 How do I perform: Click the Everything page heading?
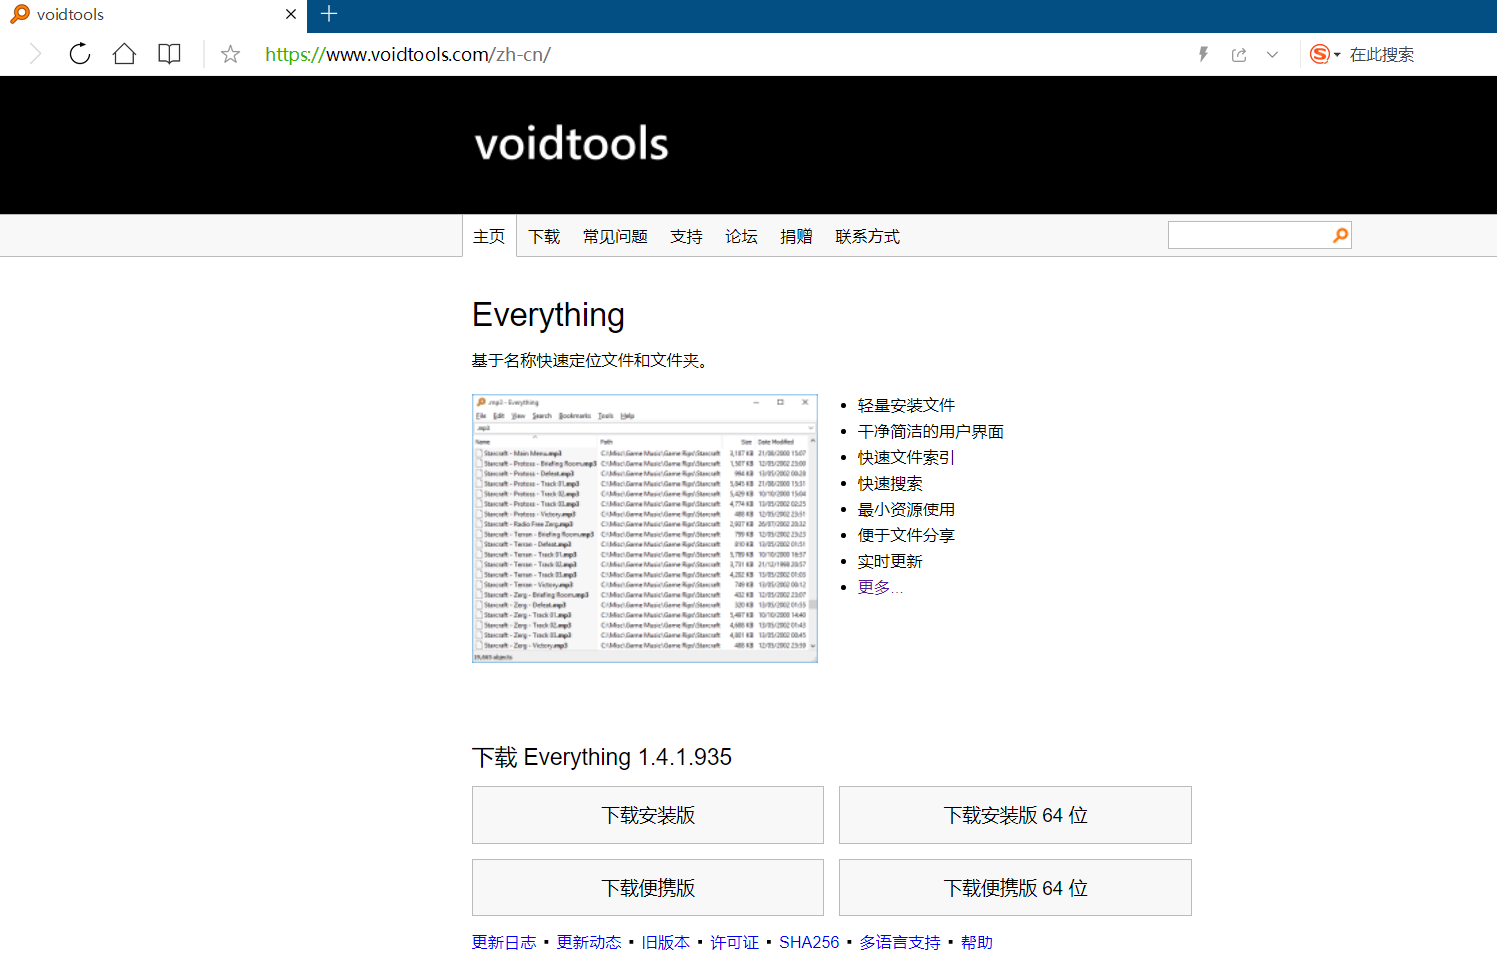click(548, 315)
